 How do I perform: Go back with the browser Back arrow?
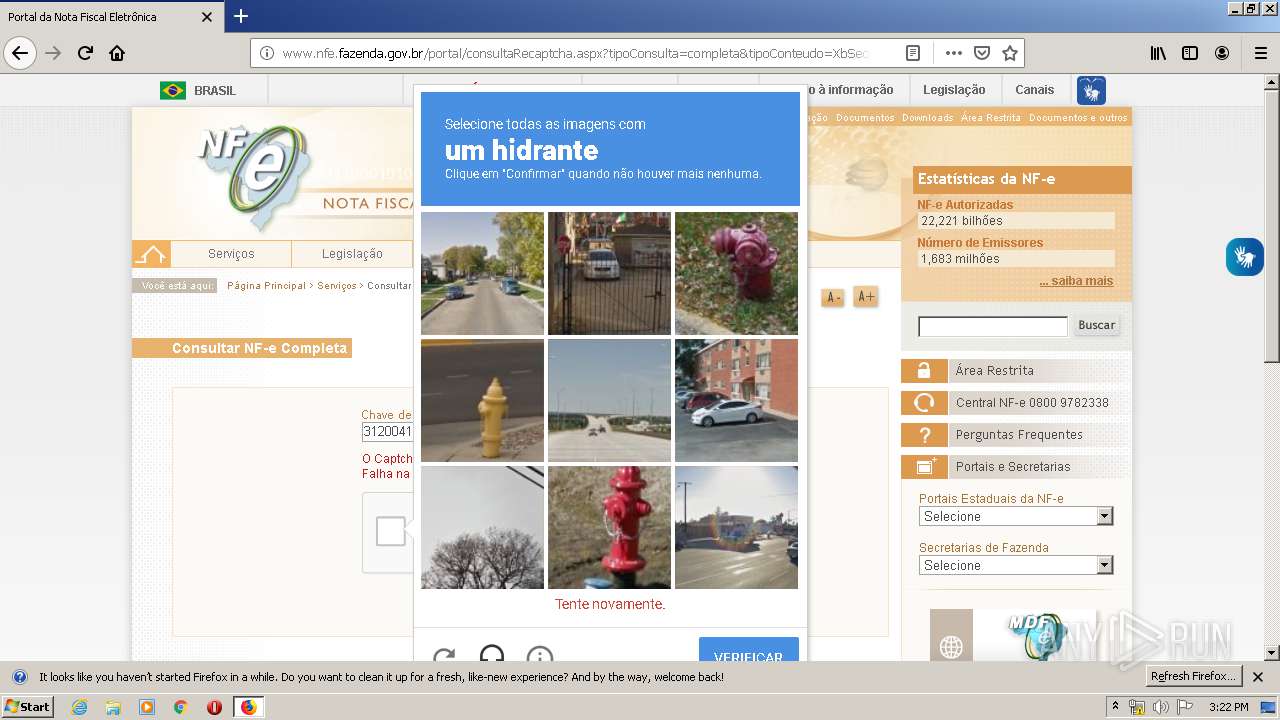point(20,53)
